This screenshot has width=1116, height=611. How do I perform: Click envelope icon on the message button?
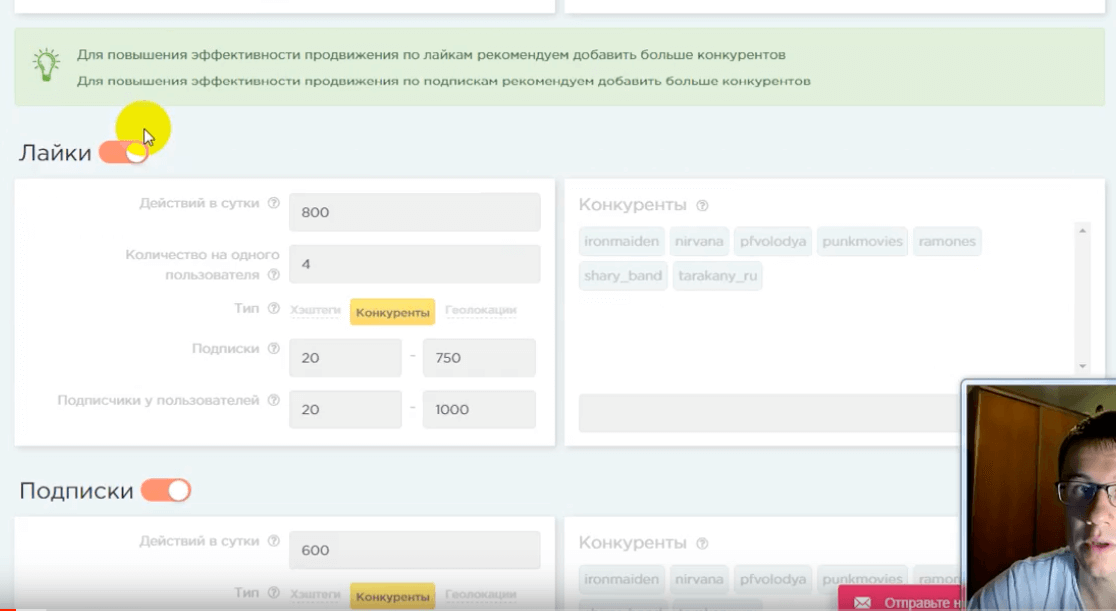pyautogui.click(x=862, y=603)
